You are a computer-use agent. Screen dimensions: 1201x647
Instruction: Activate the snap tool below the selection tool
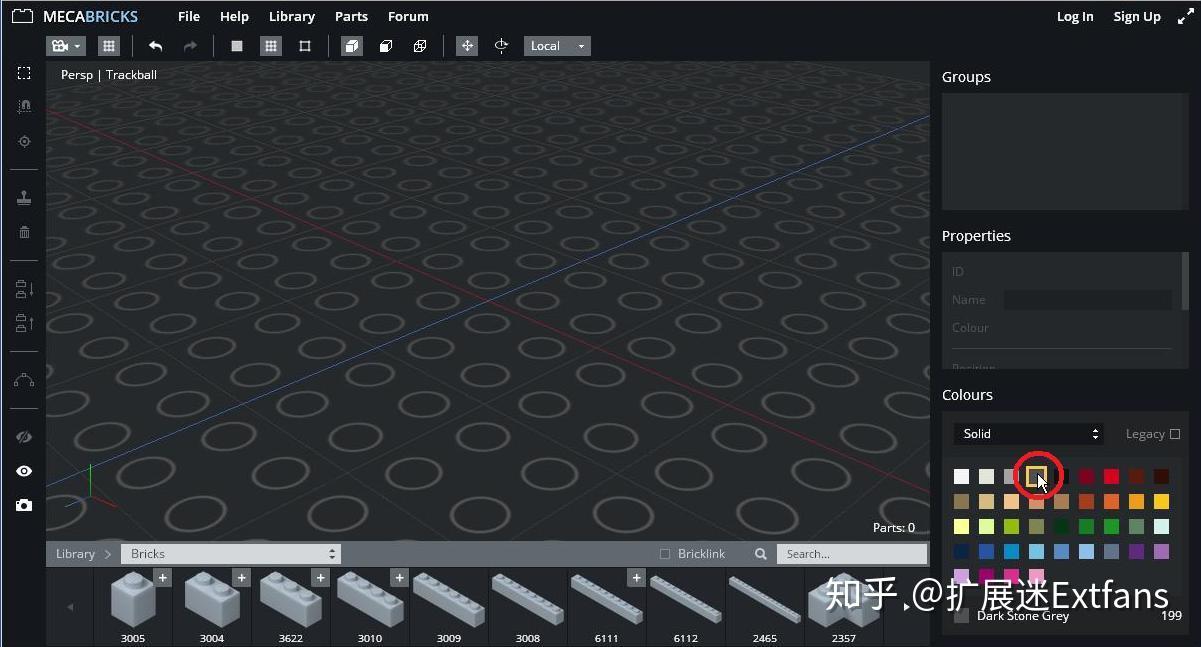click(24, 105)
